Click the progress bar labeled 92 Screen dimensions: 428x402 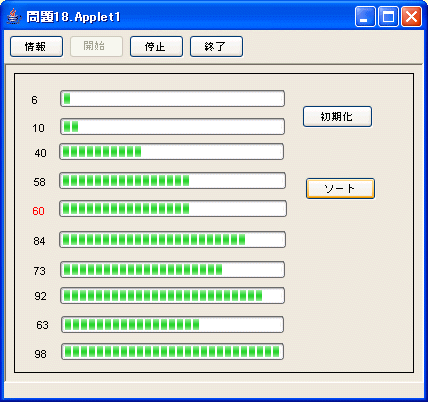172,296
